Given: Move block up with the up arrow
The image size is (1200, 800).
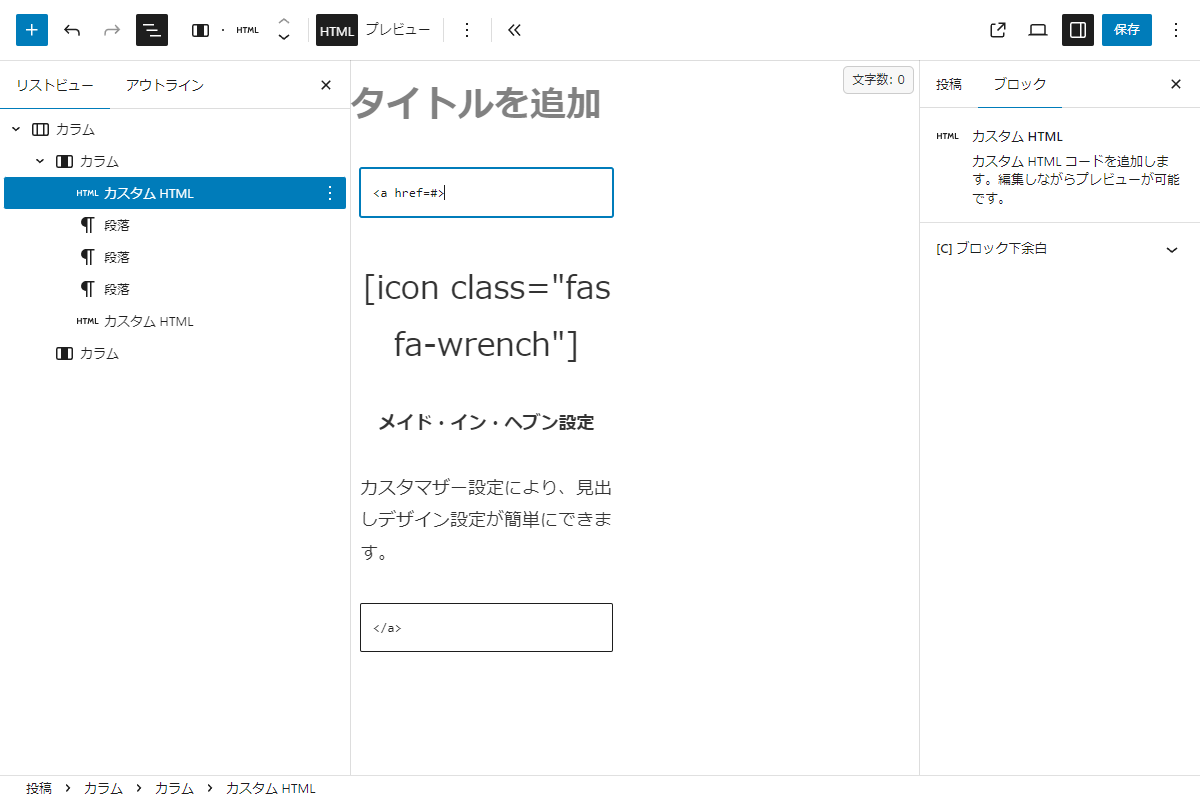Looking at the screenshot, I should pos(284,21).
